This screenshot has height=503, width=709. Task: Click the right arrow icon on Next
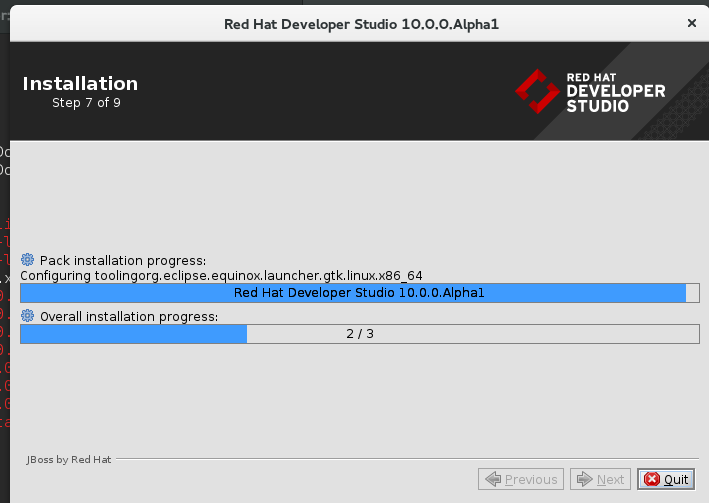[x=585, y=479]
